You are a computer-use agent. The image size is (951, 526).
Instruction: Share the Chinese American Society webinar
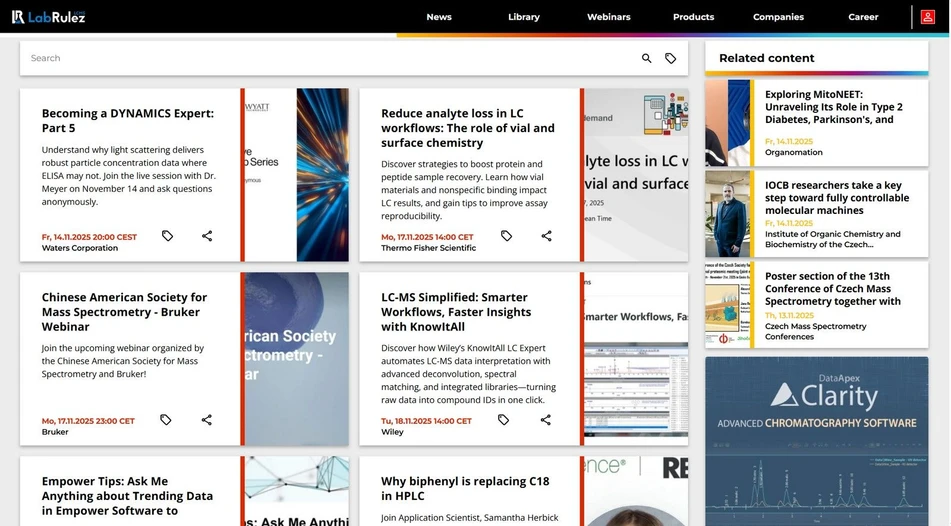coord(207,420)
